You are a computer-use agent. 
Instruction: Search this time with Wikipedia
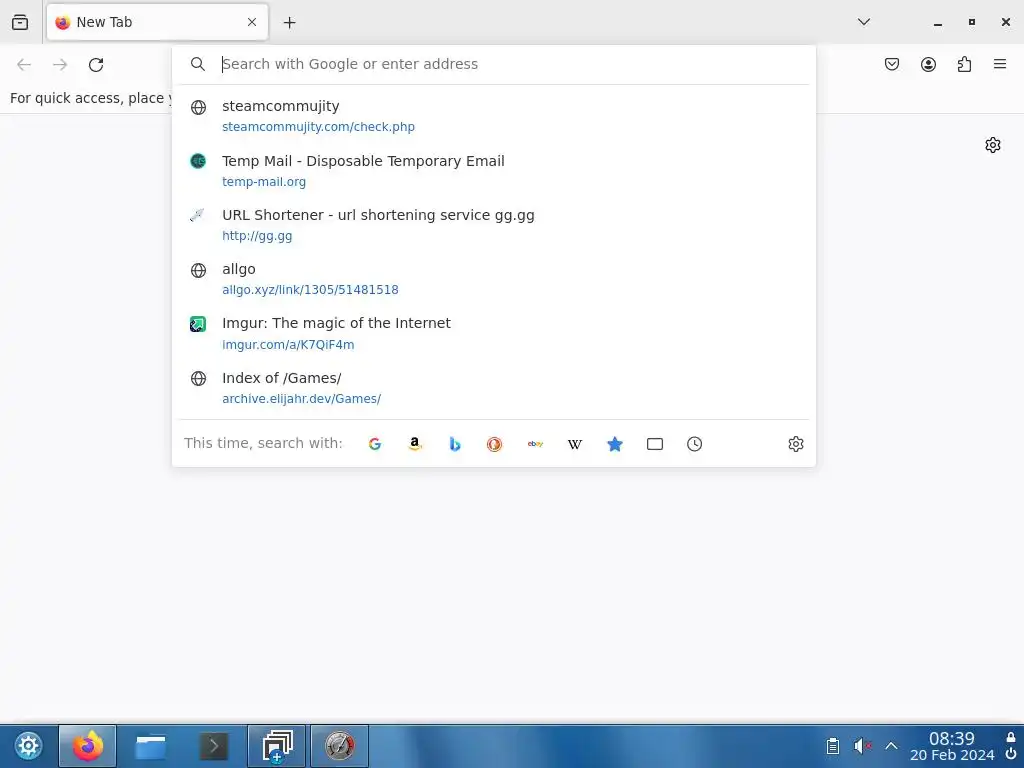pyautogui.click(x=575, y=444)
